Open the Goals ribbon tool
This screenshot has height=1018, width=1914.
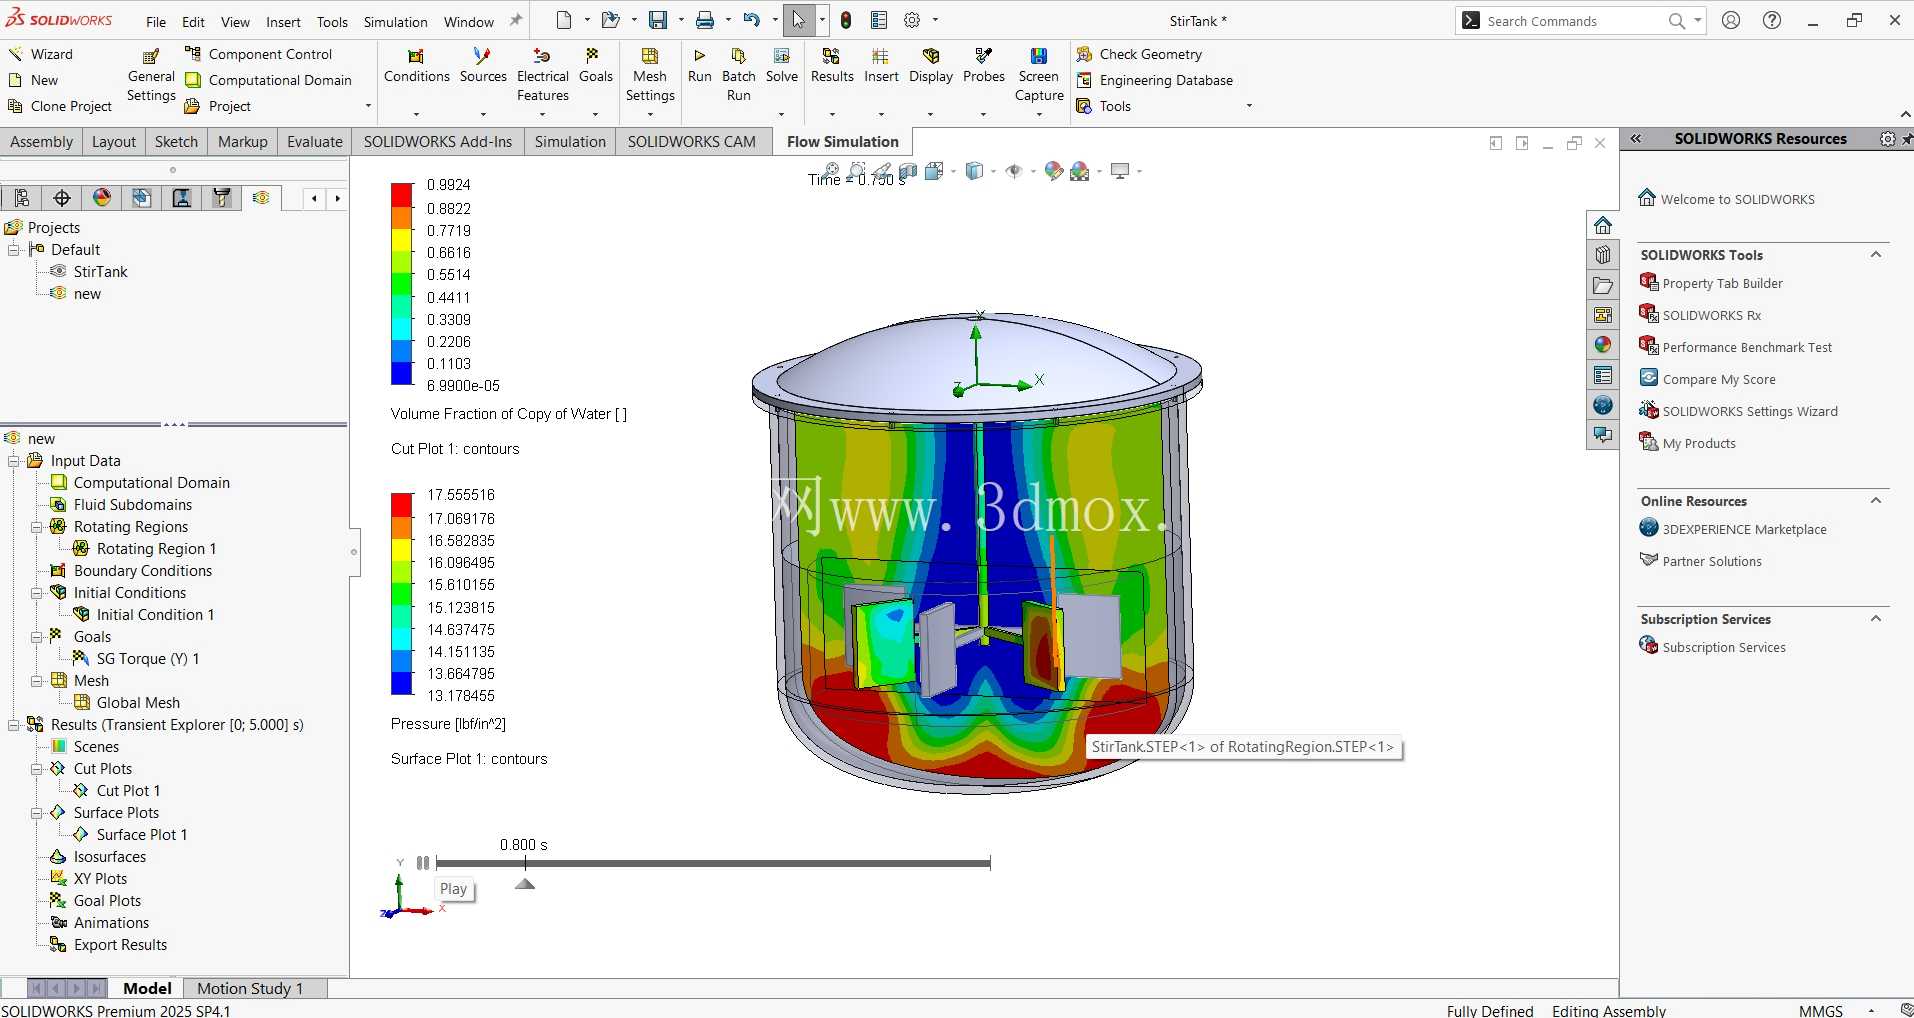(x=595, y=66)
